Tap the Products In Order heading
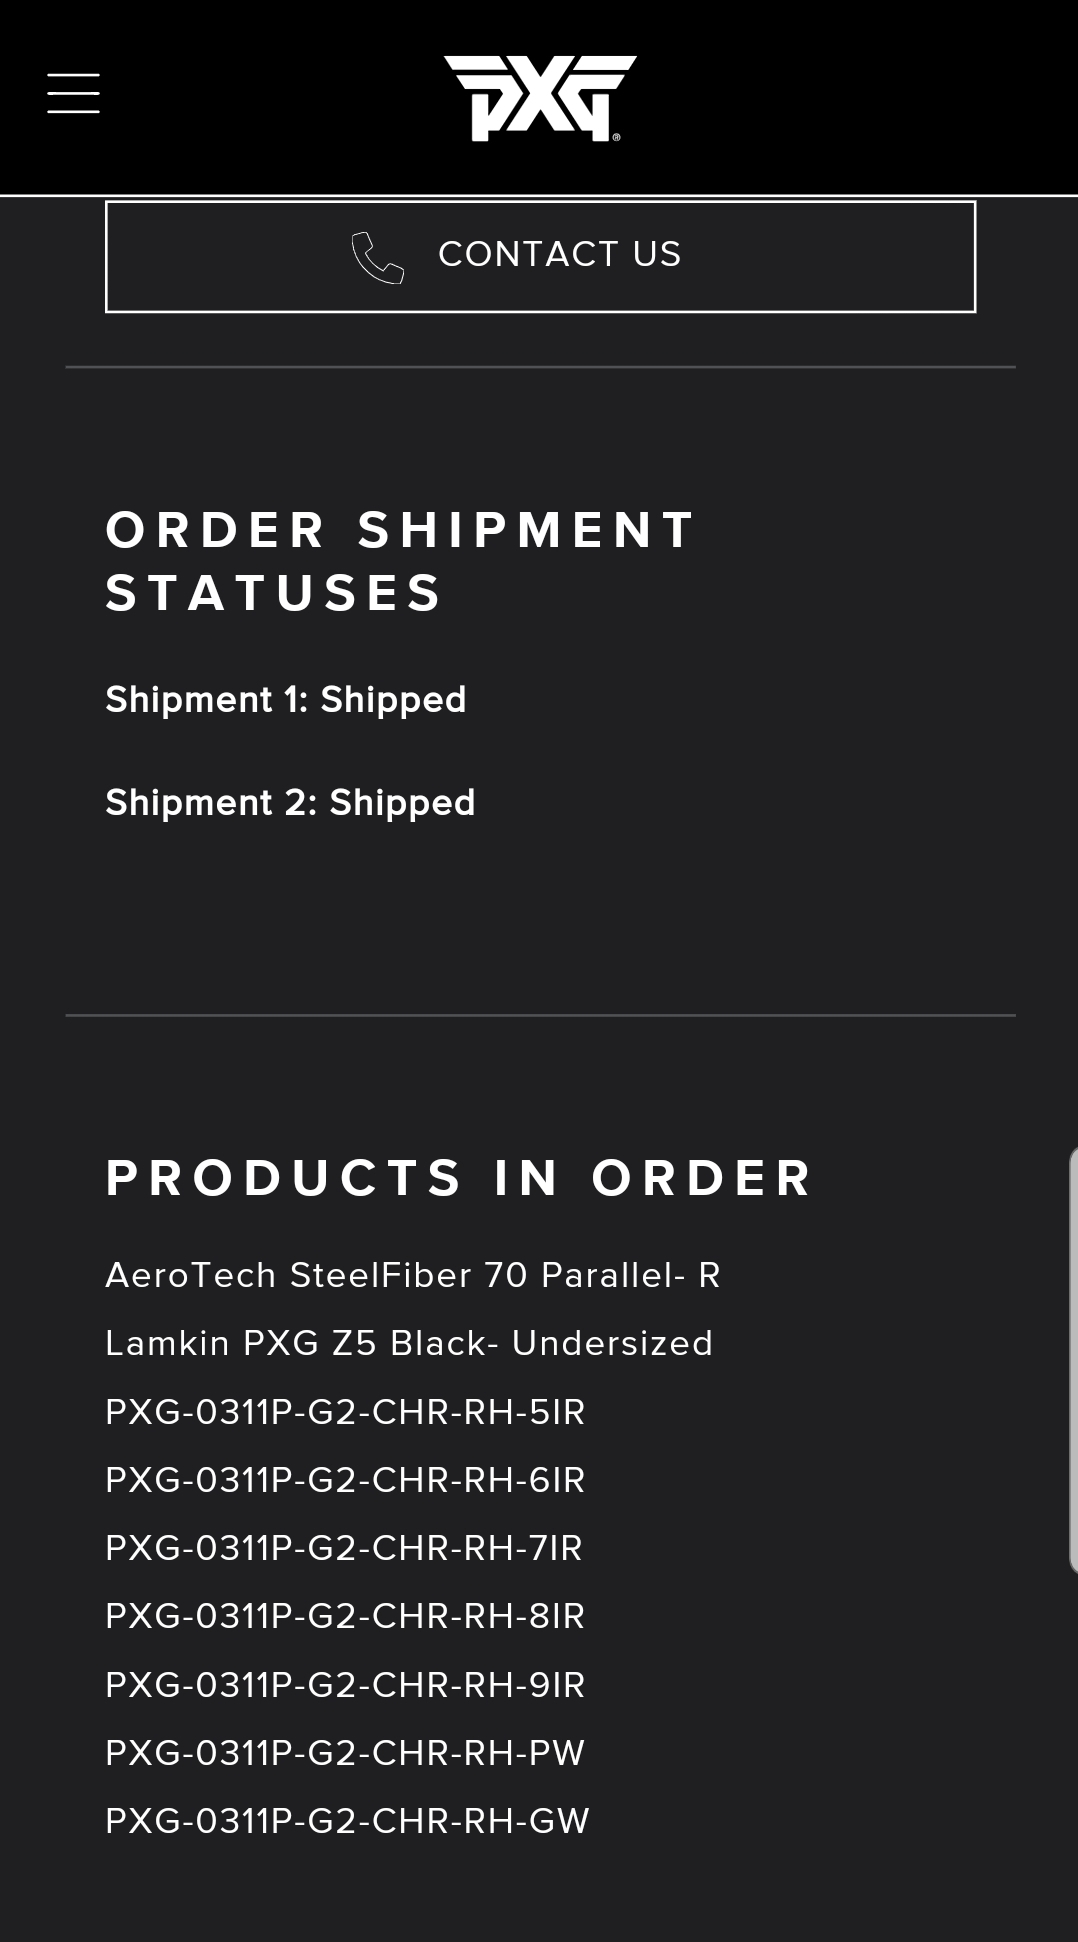Viewport: 1078px width, 1942px height. [x=459, y=1177]
